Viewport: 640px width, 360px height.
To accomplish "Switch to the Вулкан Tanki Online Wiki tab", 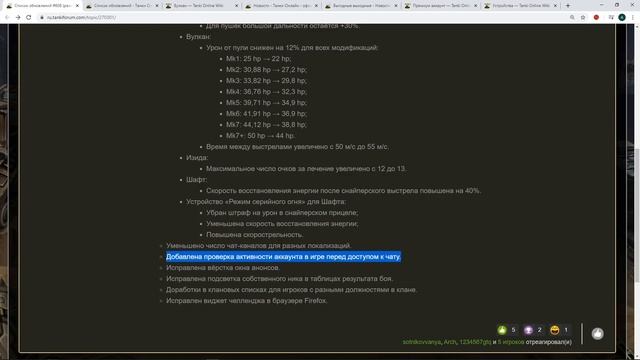I will click(x=201, y=6).
